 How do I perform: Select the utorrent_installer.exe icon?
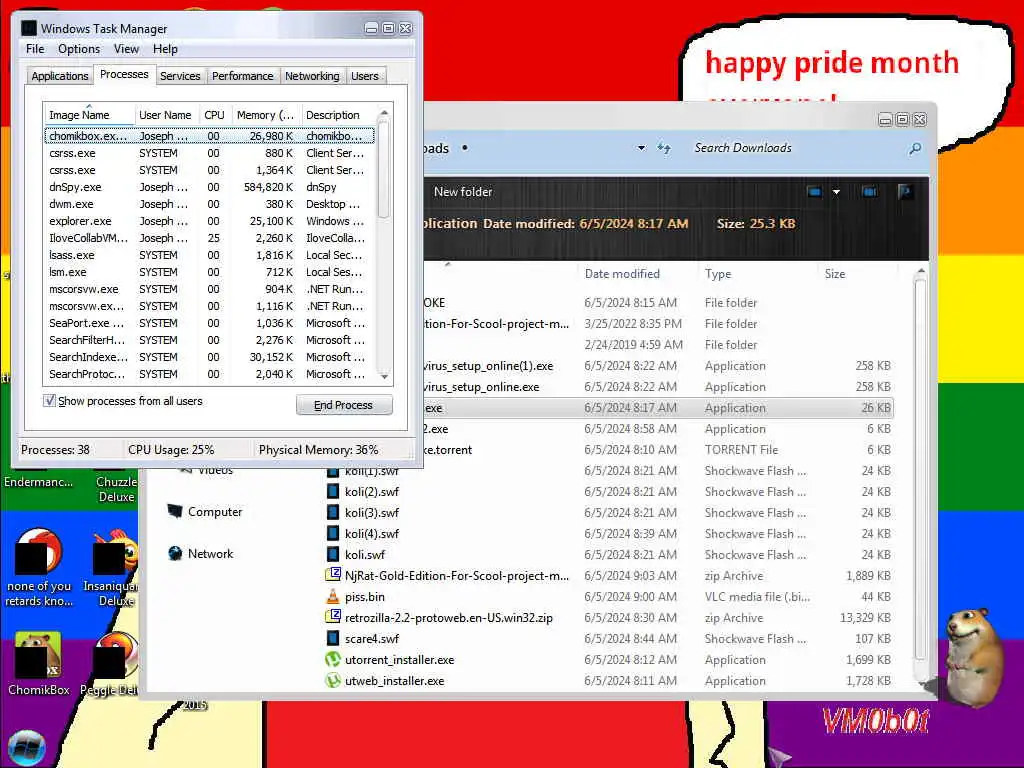[333, 660]
